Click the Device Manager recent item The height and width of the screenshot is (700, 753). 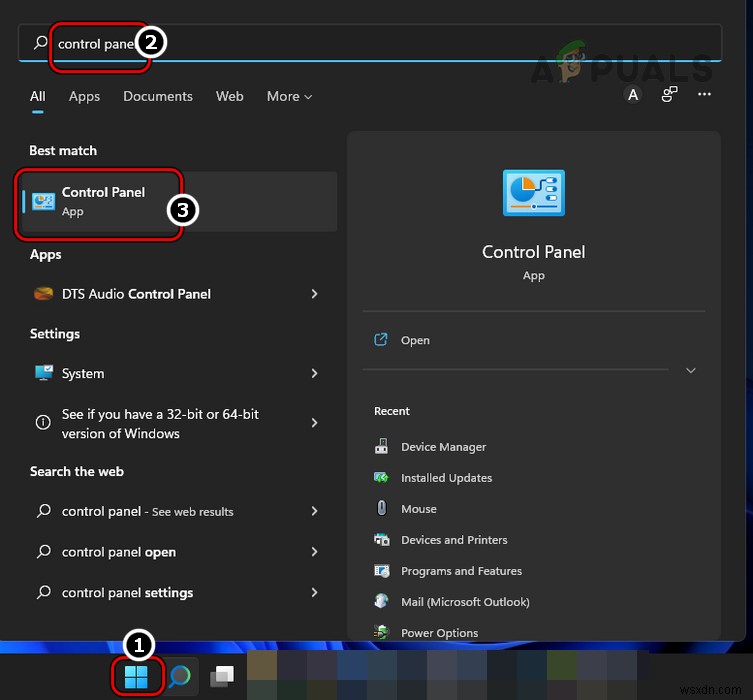(443, 447)
